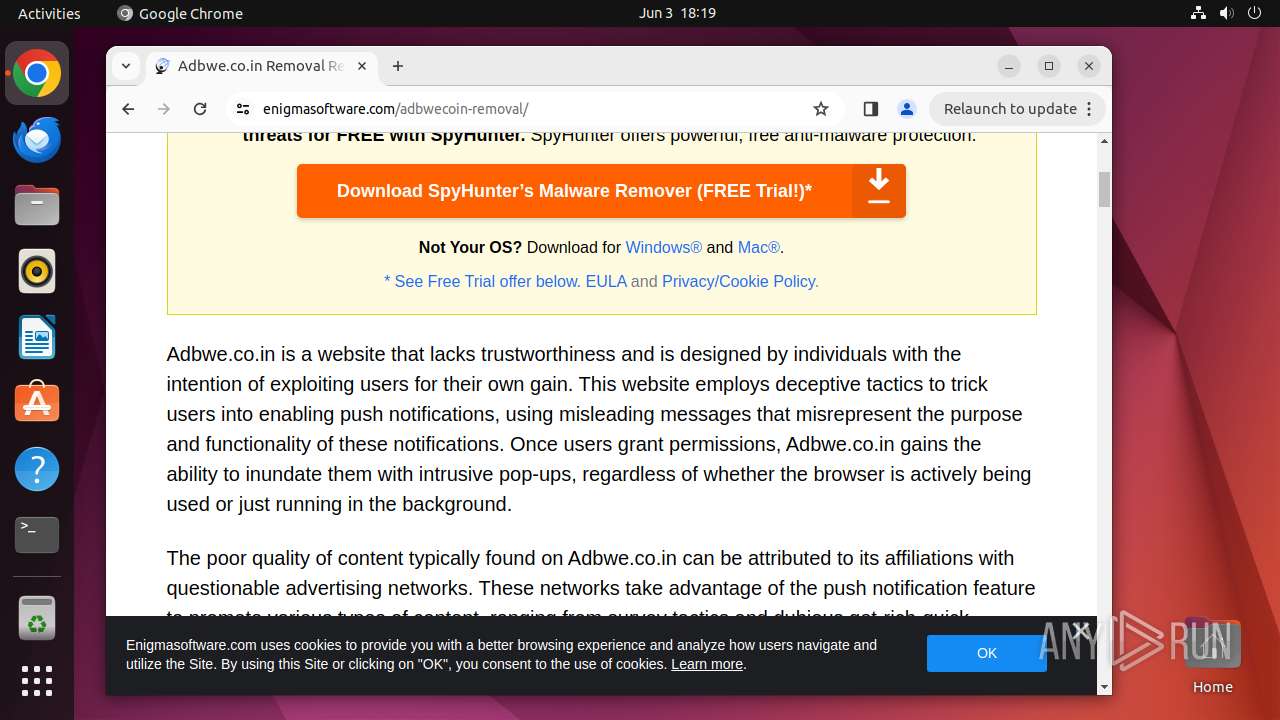Open a new tab with plus button
Screen dimensions: 1280x720
click(398, 66)
